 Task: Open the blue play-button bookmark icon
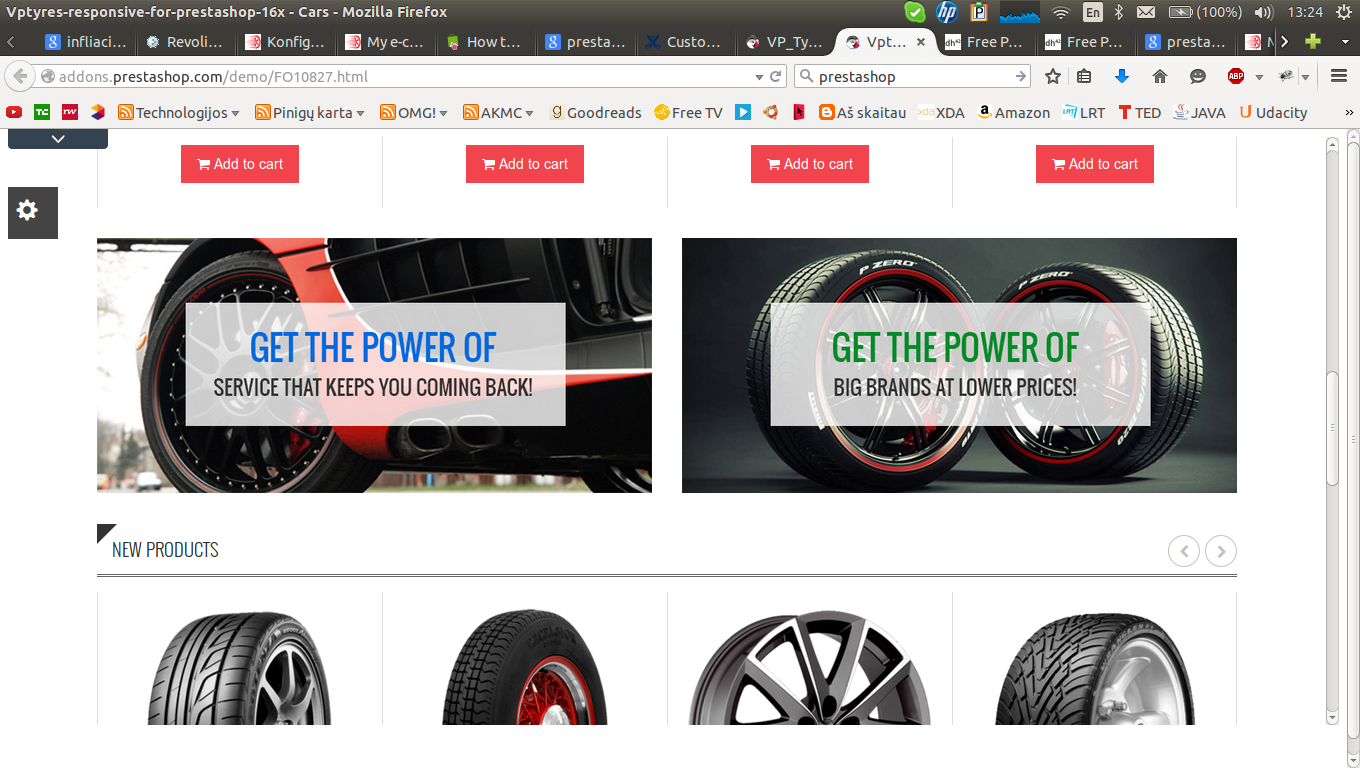(x=743, y=113)
